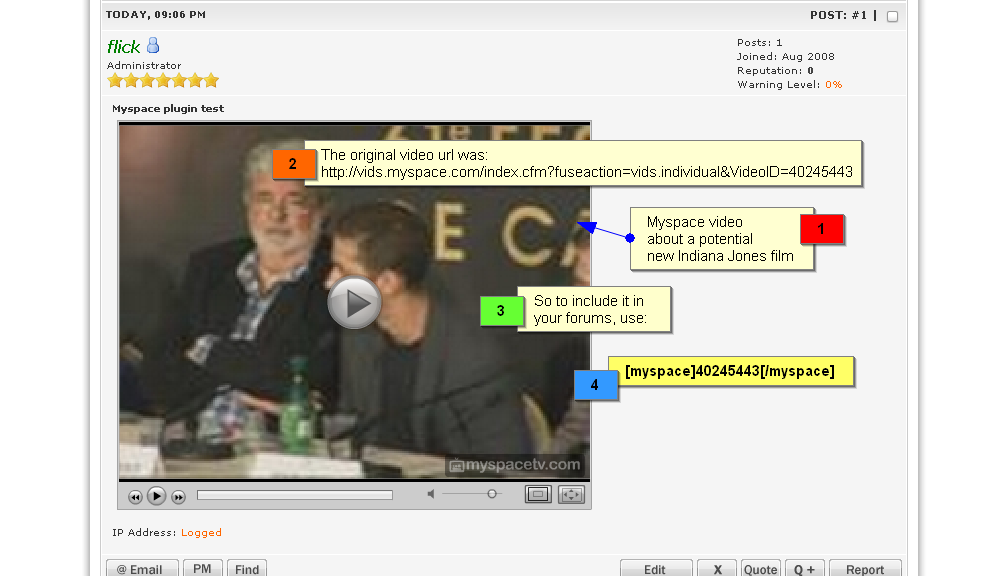The height and width of the screenshot is (576, 1008).
Task: Click the Find button
Action: tap(247, 568)
